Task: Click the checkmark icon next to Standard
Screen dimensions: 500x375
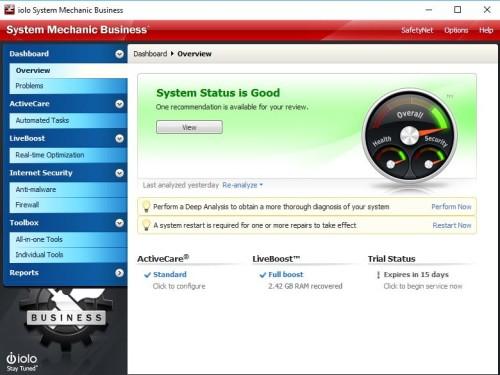Action: coord(147,275)
